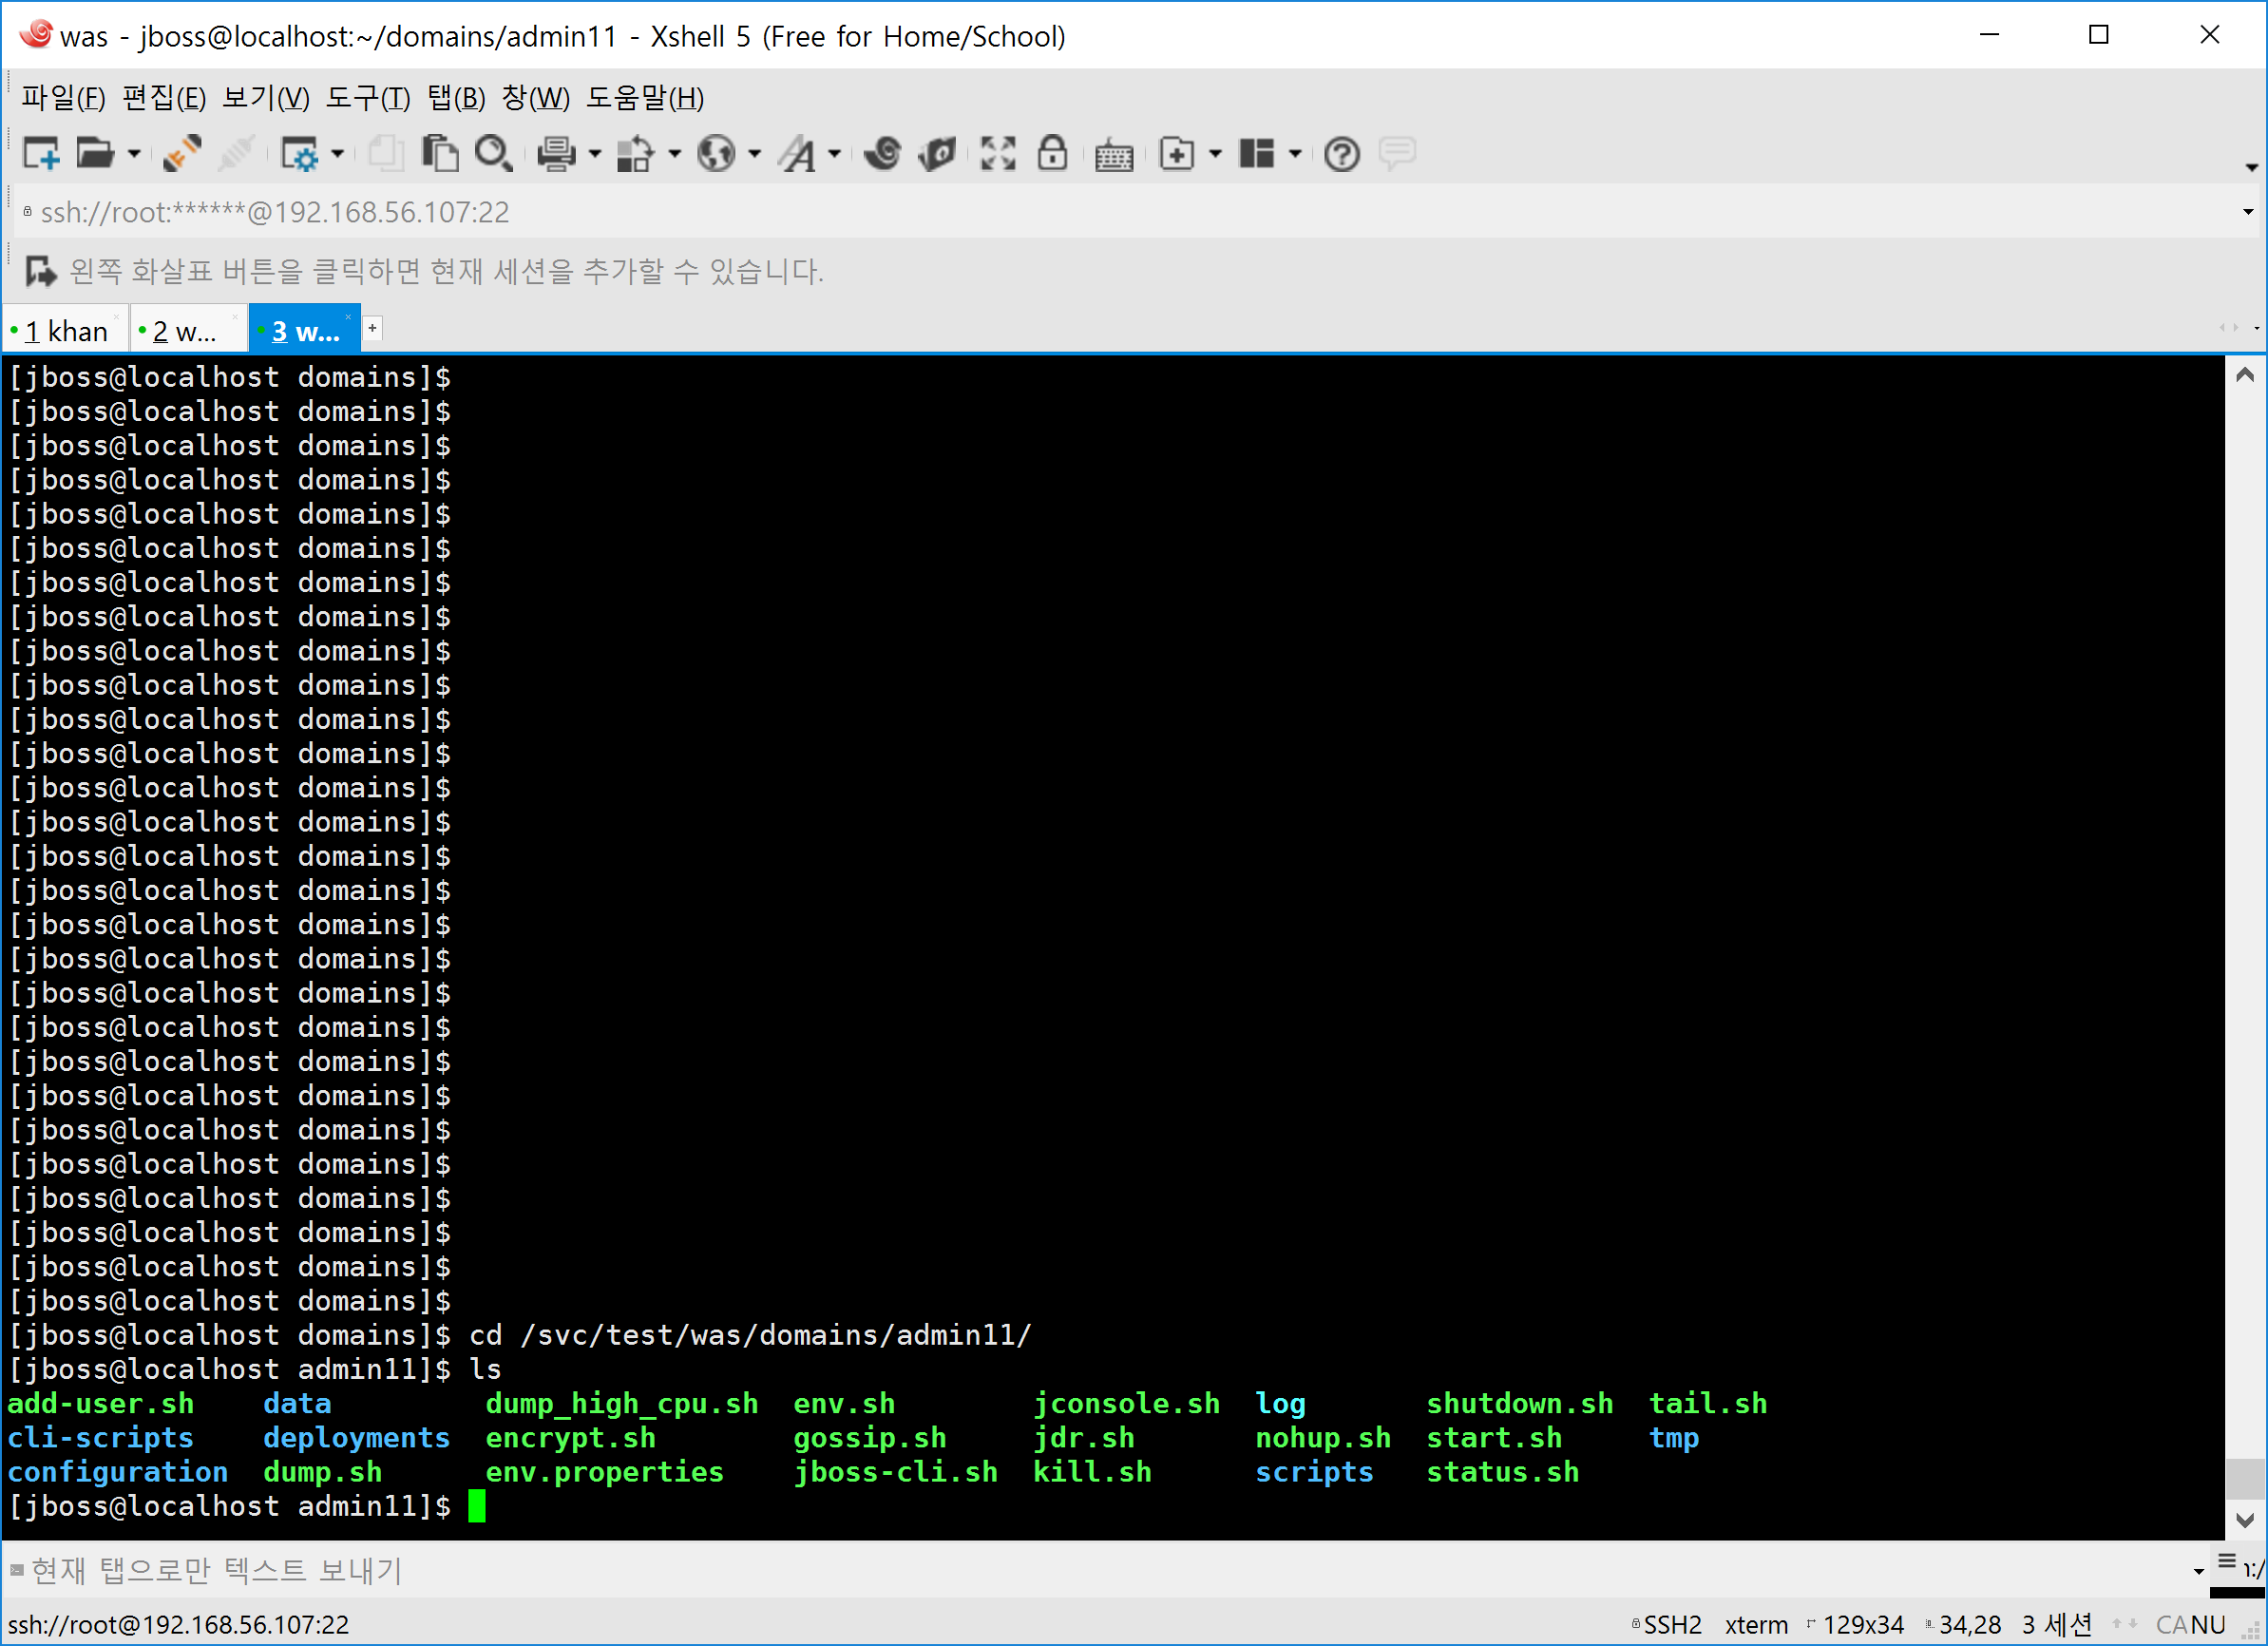Expand the address bar history dropdown
This screenshot has width=2268, height=1646.
coord(2247,212)
